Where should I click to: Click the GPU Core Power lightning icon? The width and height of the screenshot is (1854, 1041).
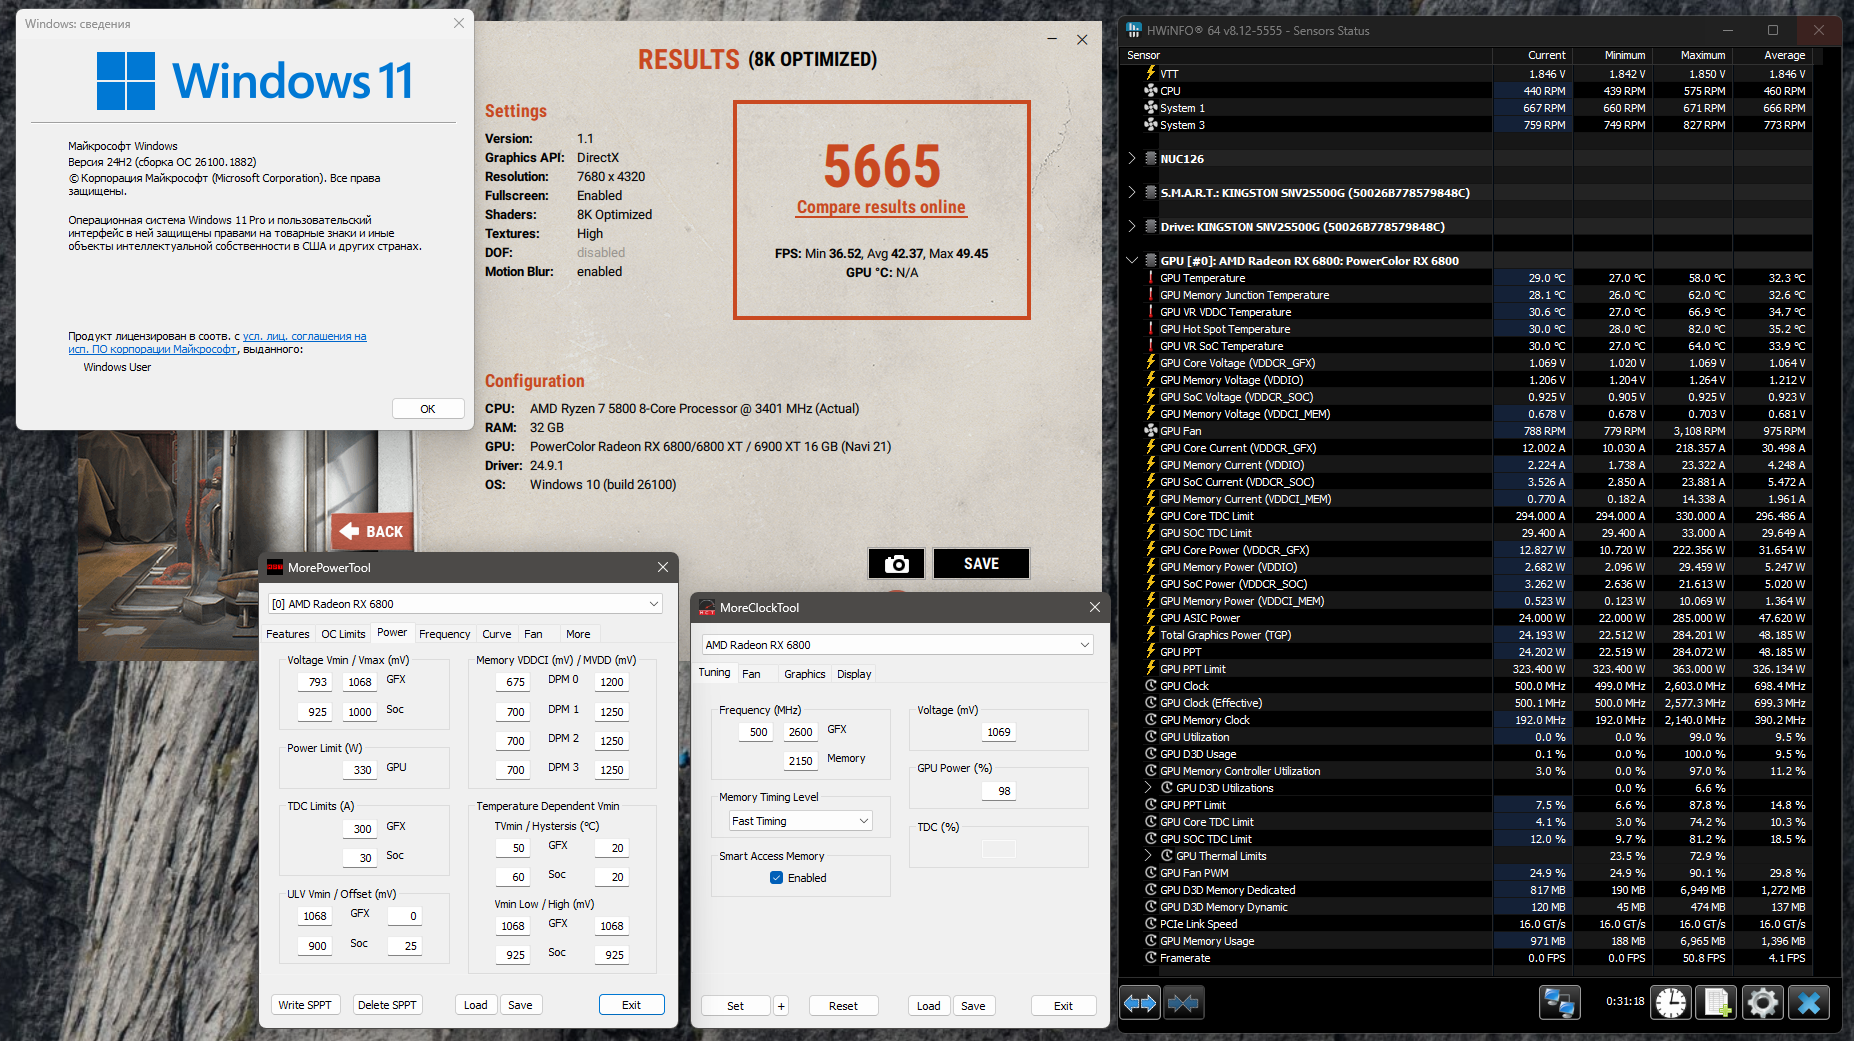1151,550
